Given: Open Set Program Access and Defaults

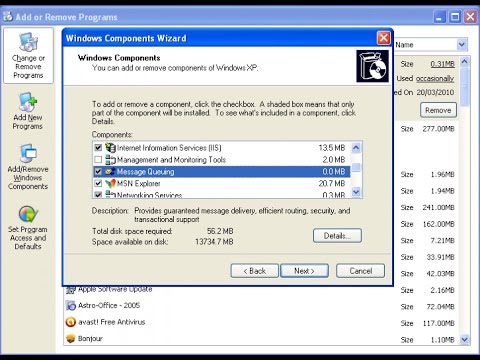Looking at the screenshot, I should (28, 228).
